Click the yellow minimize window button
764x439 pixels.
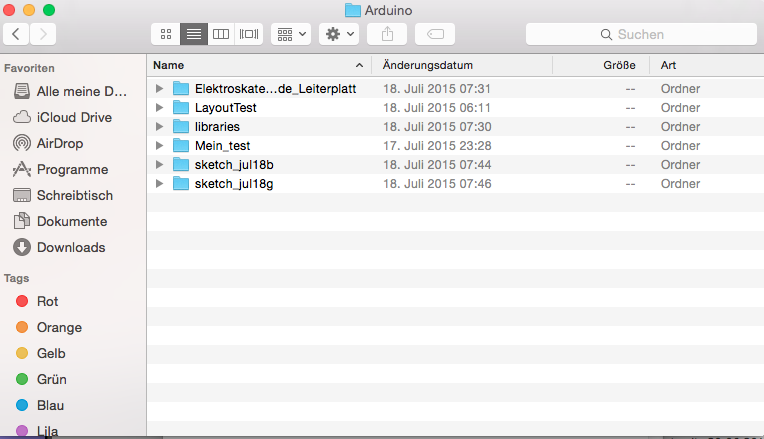pyautogui.click(x=29, y=10)
